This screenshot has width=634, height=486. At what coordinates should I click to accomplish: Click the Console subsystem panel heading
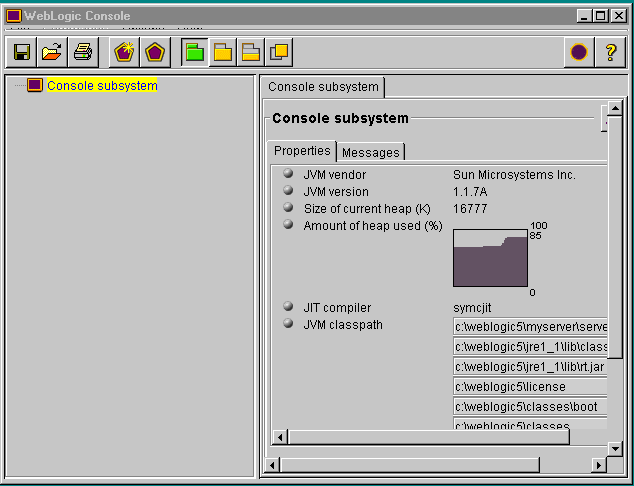340,118
